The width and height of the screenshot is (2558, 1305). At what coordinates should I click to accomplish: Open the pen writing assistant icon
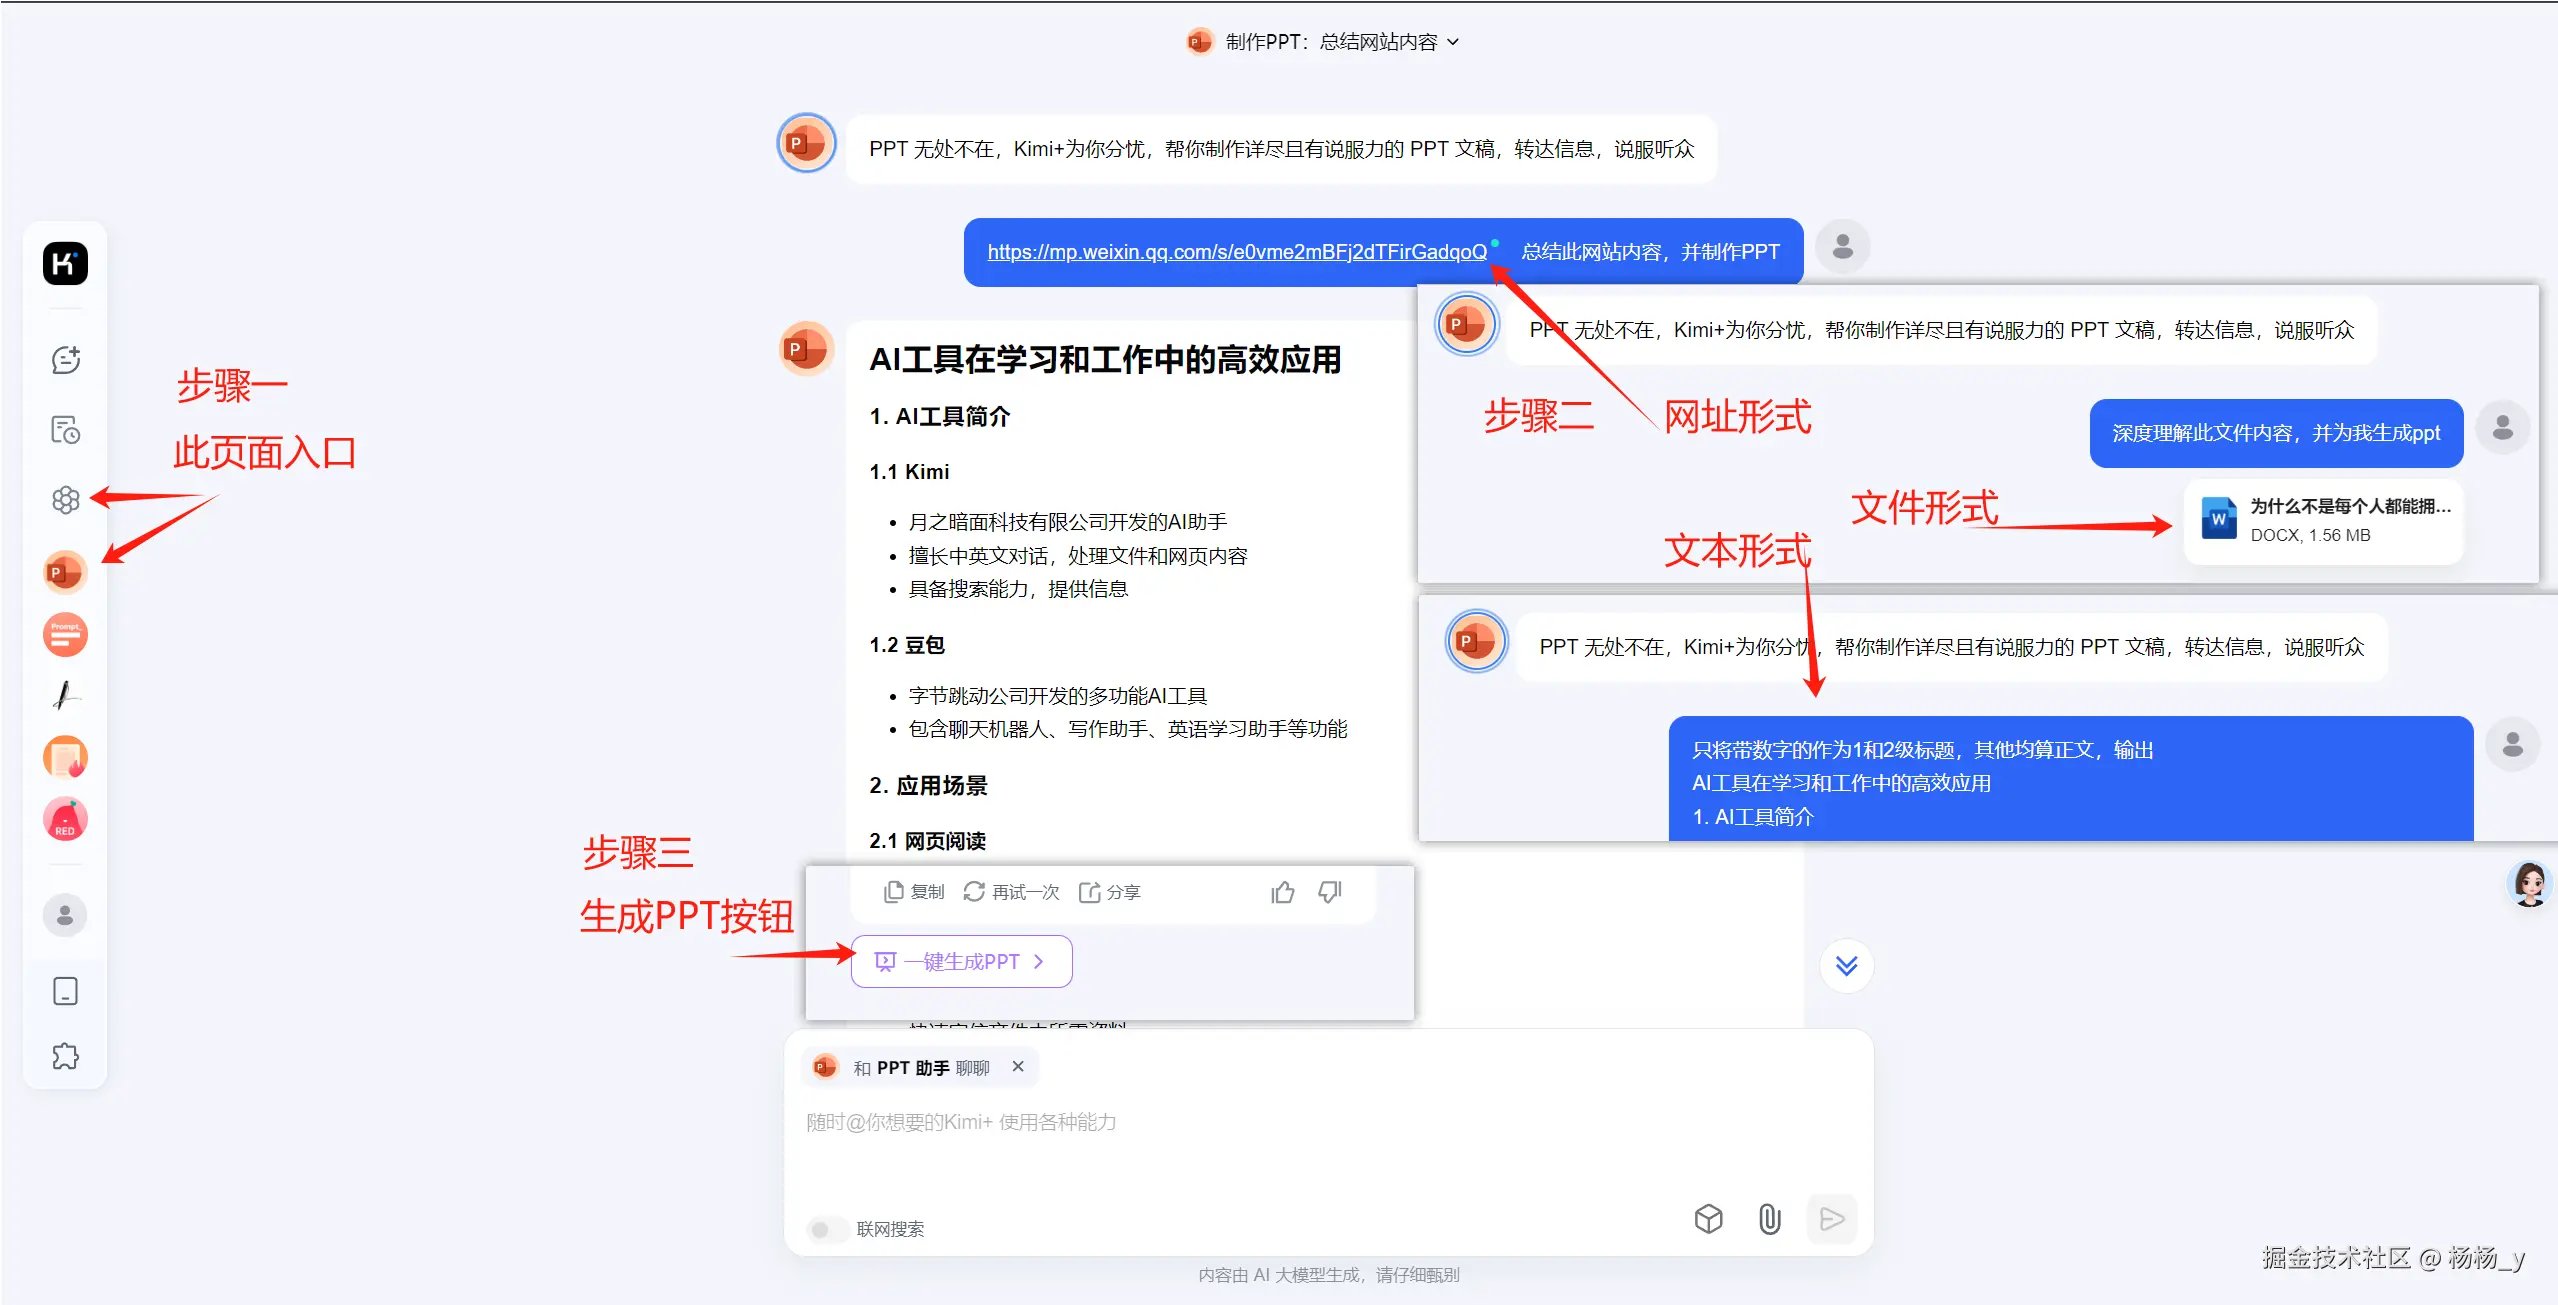coord(65,696)
